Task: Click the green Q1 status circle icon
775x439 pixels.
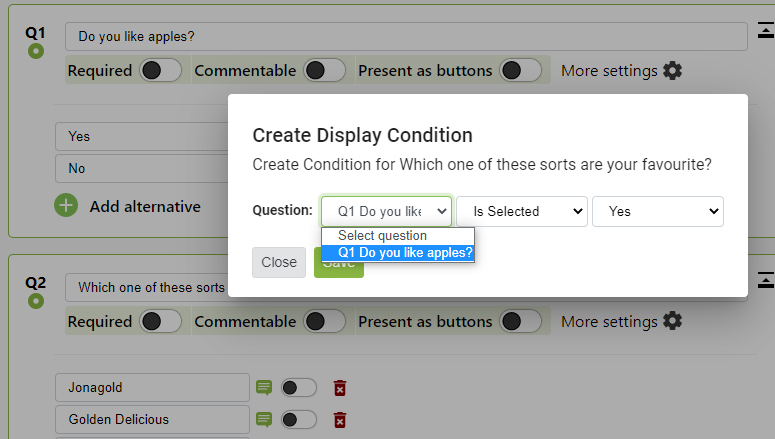Action: (x=36, y=51)
